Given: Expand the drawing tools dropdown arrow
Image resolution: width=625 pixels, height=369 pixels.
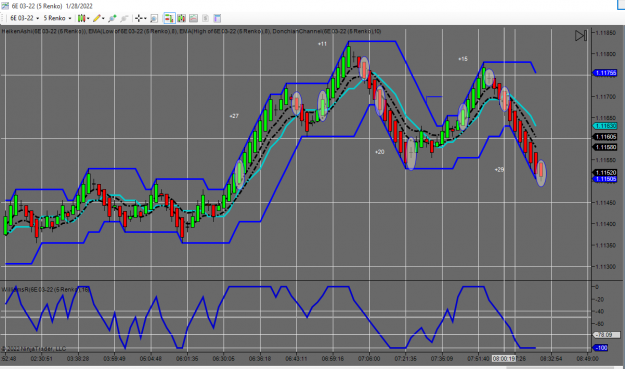Looking at the screenshot, I should (103, 18).
